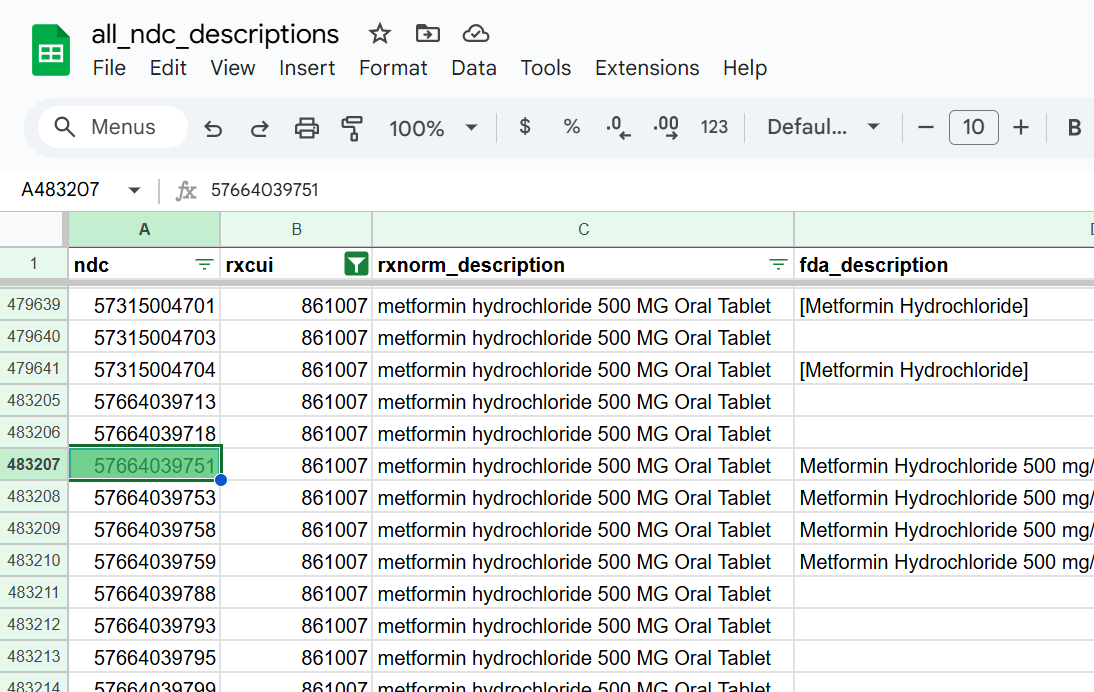Image resolution: width=1094 pixels, height=692 pixels.
Task: Toggle bold formatting
Action: click(x=1073, y=127)
